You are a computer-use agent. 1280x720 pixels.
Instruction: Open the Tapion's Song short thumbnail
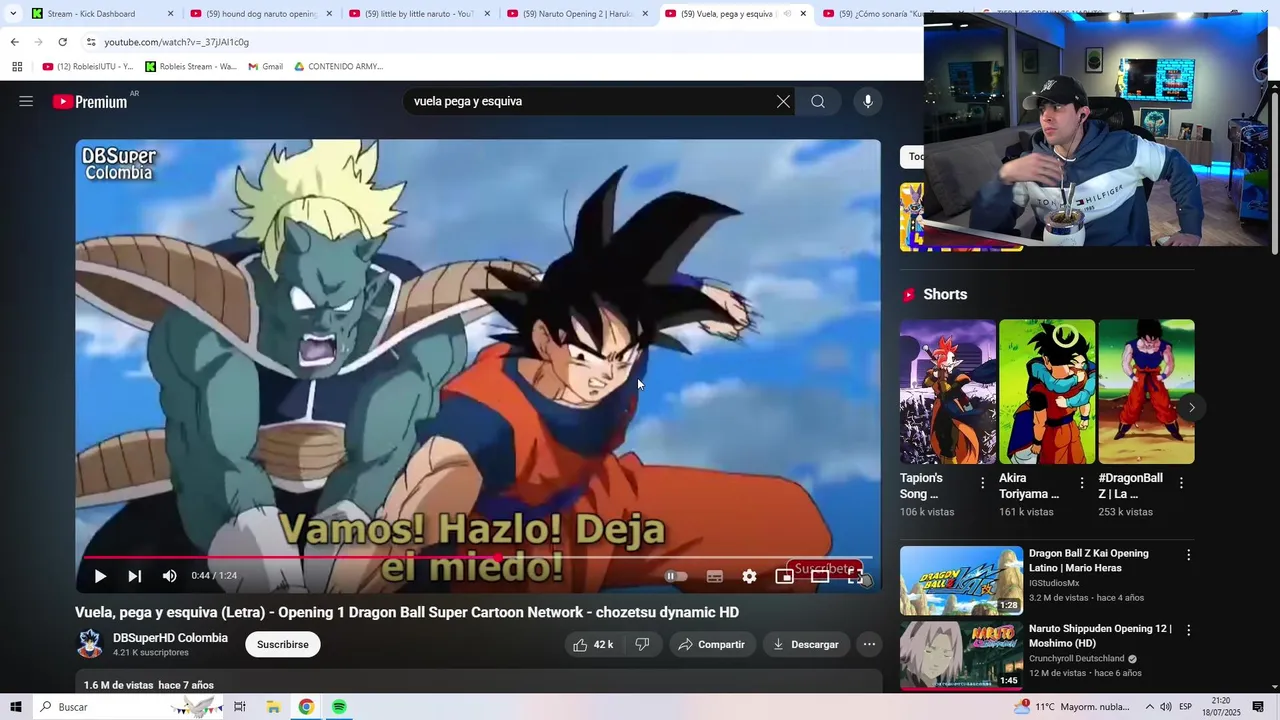click(947, 392)
